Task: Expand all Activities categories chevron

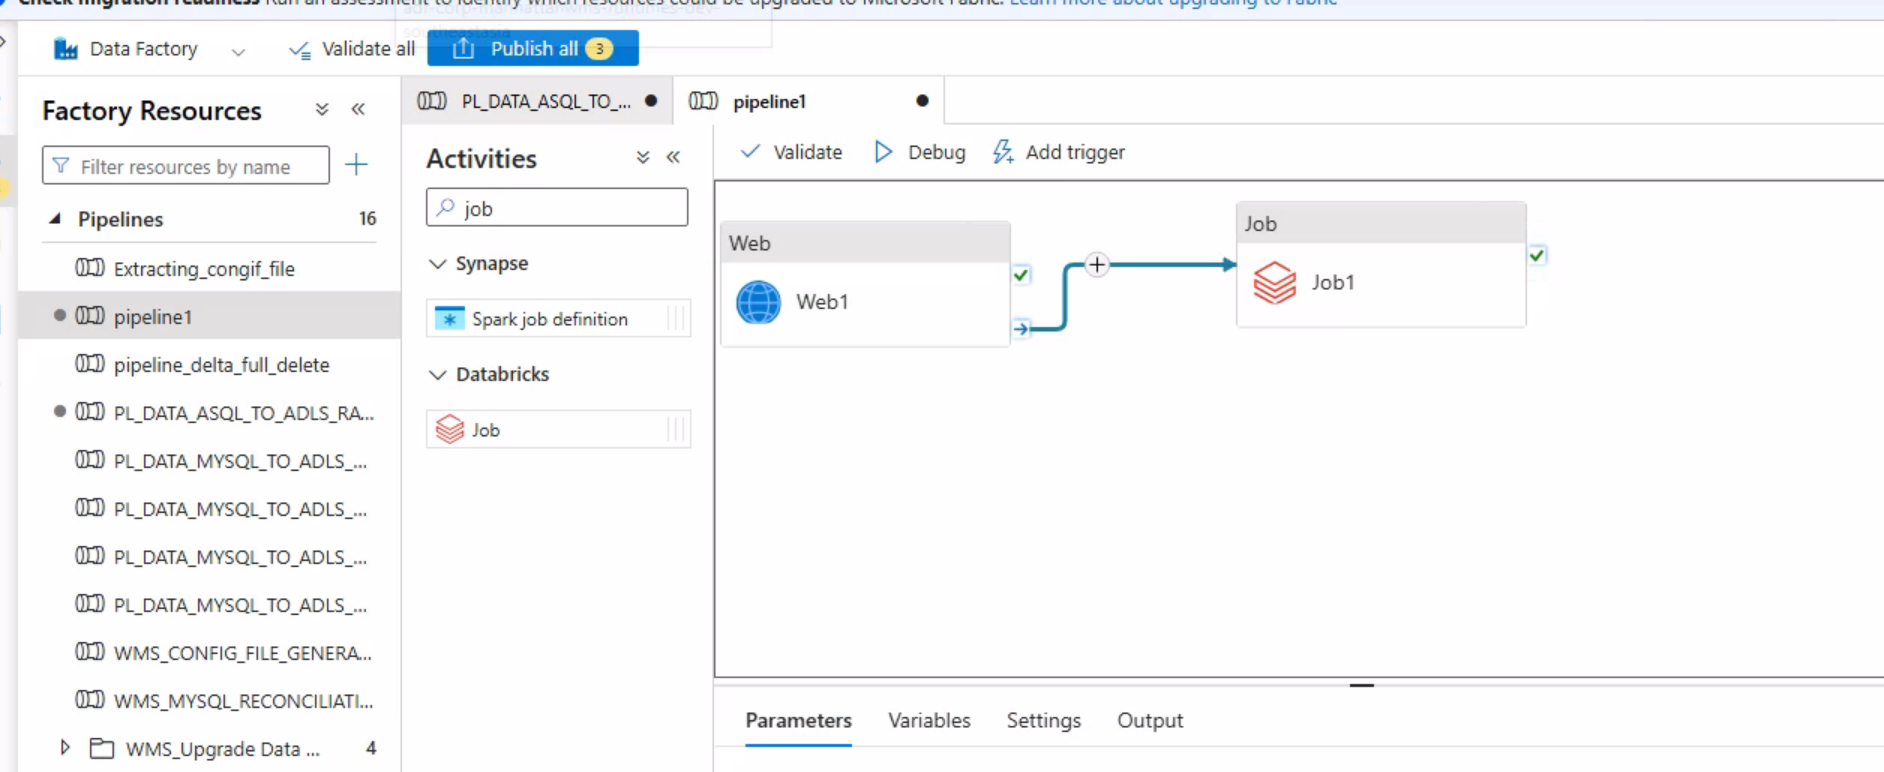Action: click(x=643, y=158)
